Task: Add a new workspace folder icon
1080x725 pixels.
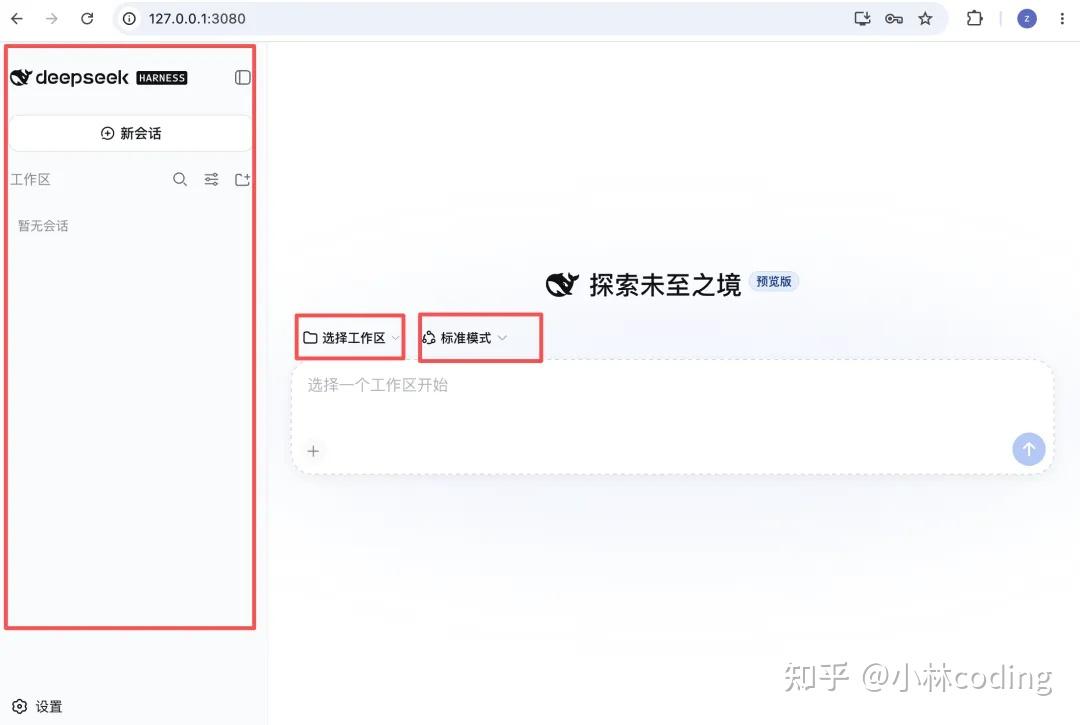Action: click(242, 180)
